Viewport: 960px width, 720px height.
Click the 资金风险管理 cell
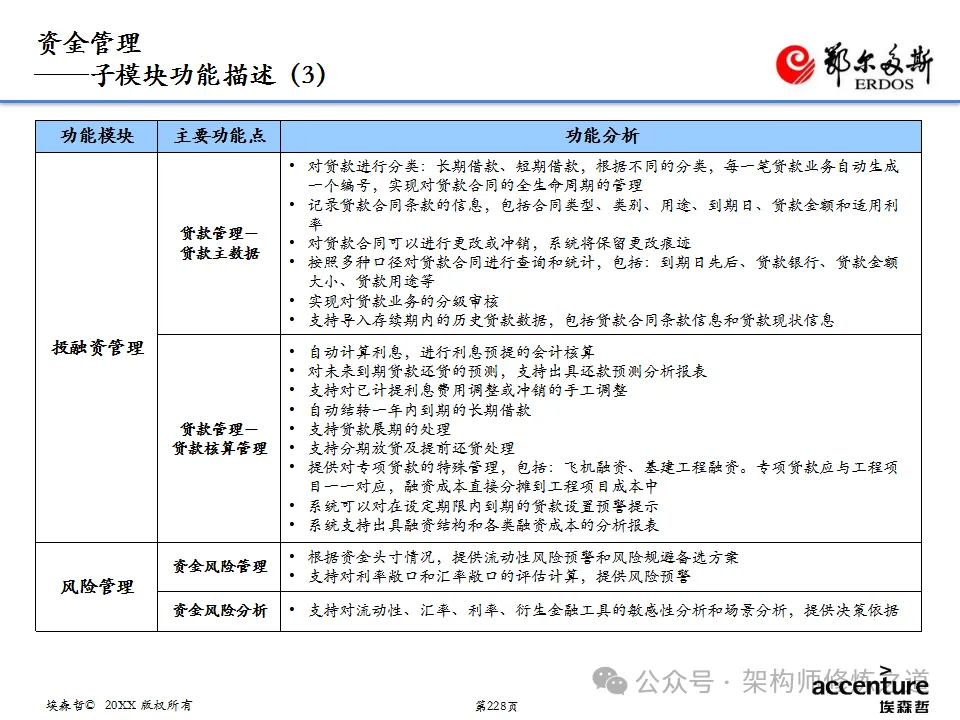coord(219,566)
